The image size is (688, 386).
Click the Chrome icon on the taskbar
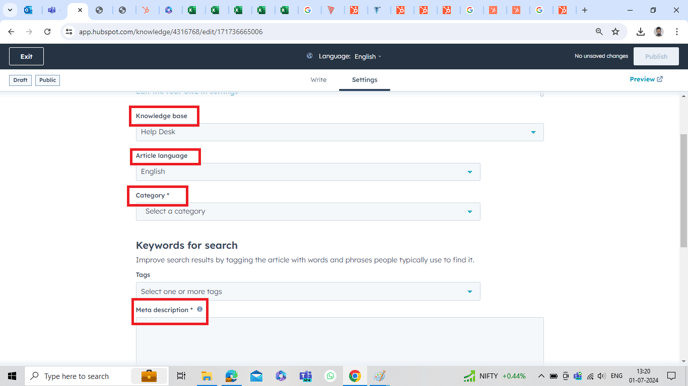[x=355, y=376]
